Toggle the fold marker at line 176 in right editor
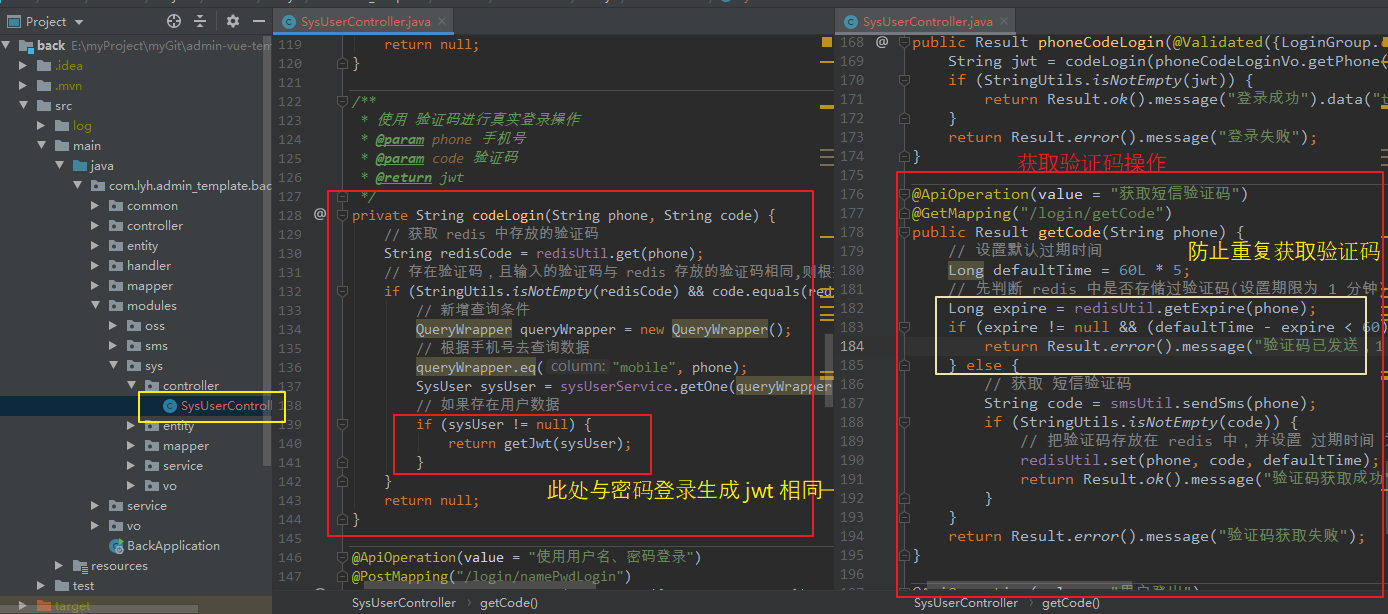The width and height of the screenshot is (1388, 614). click(904, 194)
